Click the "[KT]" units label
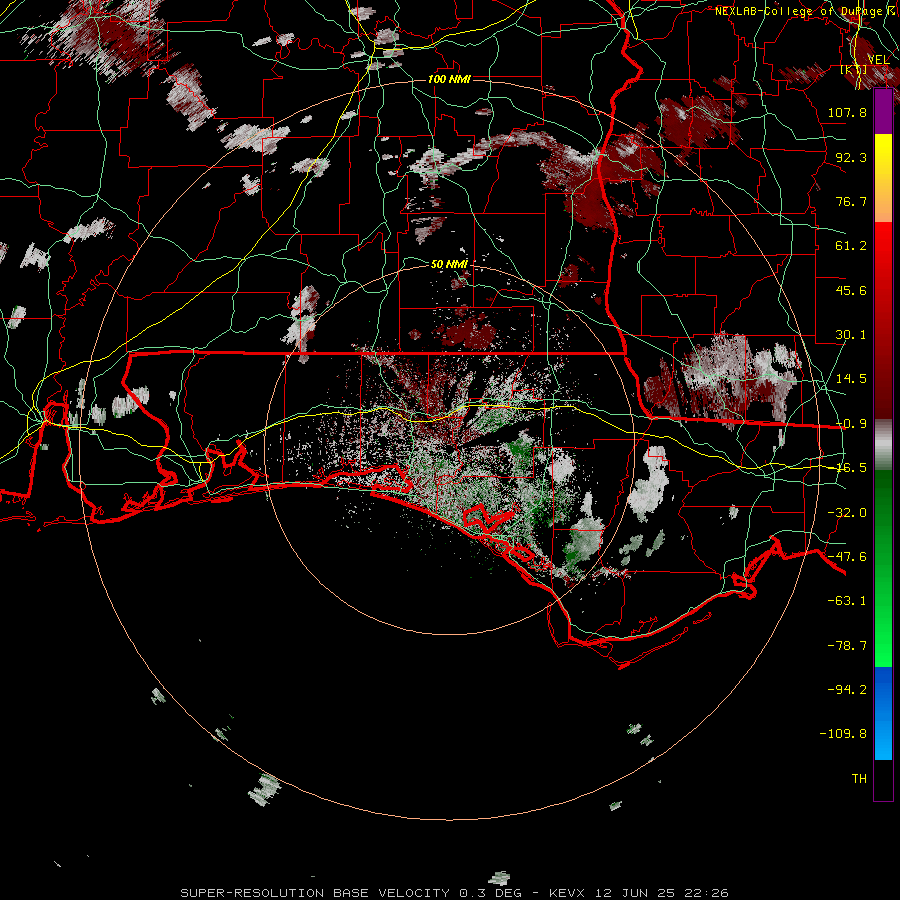Screen dimensions: 900x900 click(x=854, y=70)
